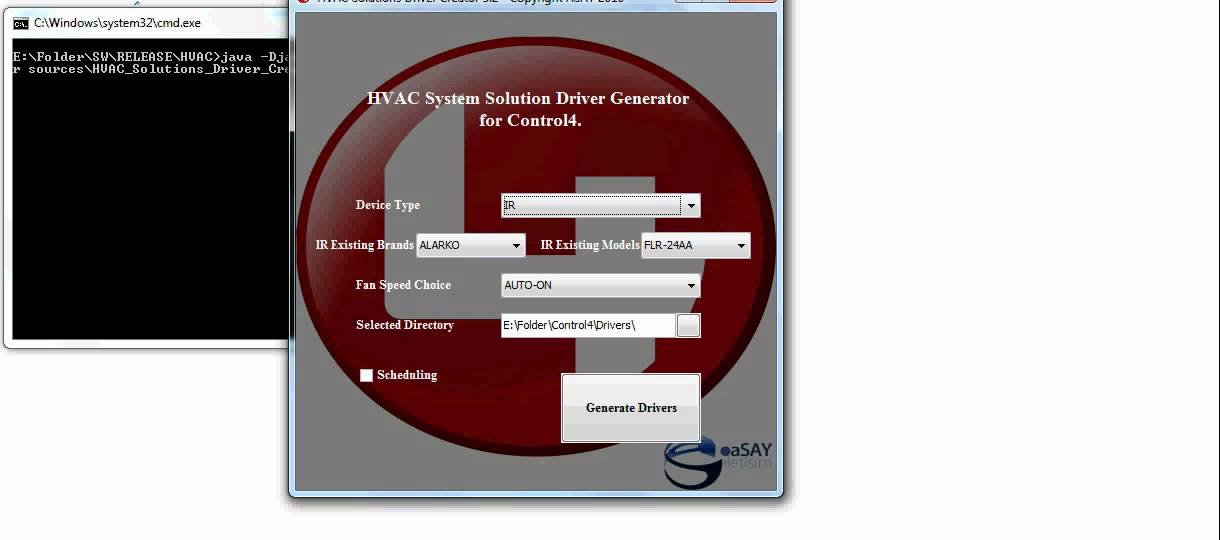Click the Device Type label
This screenshot has width=1220, height=540.
[x=388, y=205]
